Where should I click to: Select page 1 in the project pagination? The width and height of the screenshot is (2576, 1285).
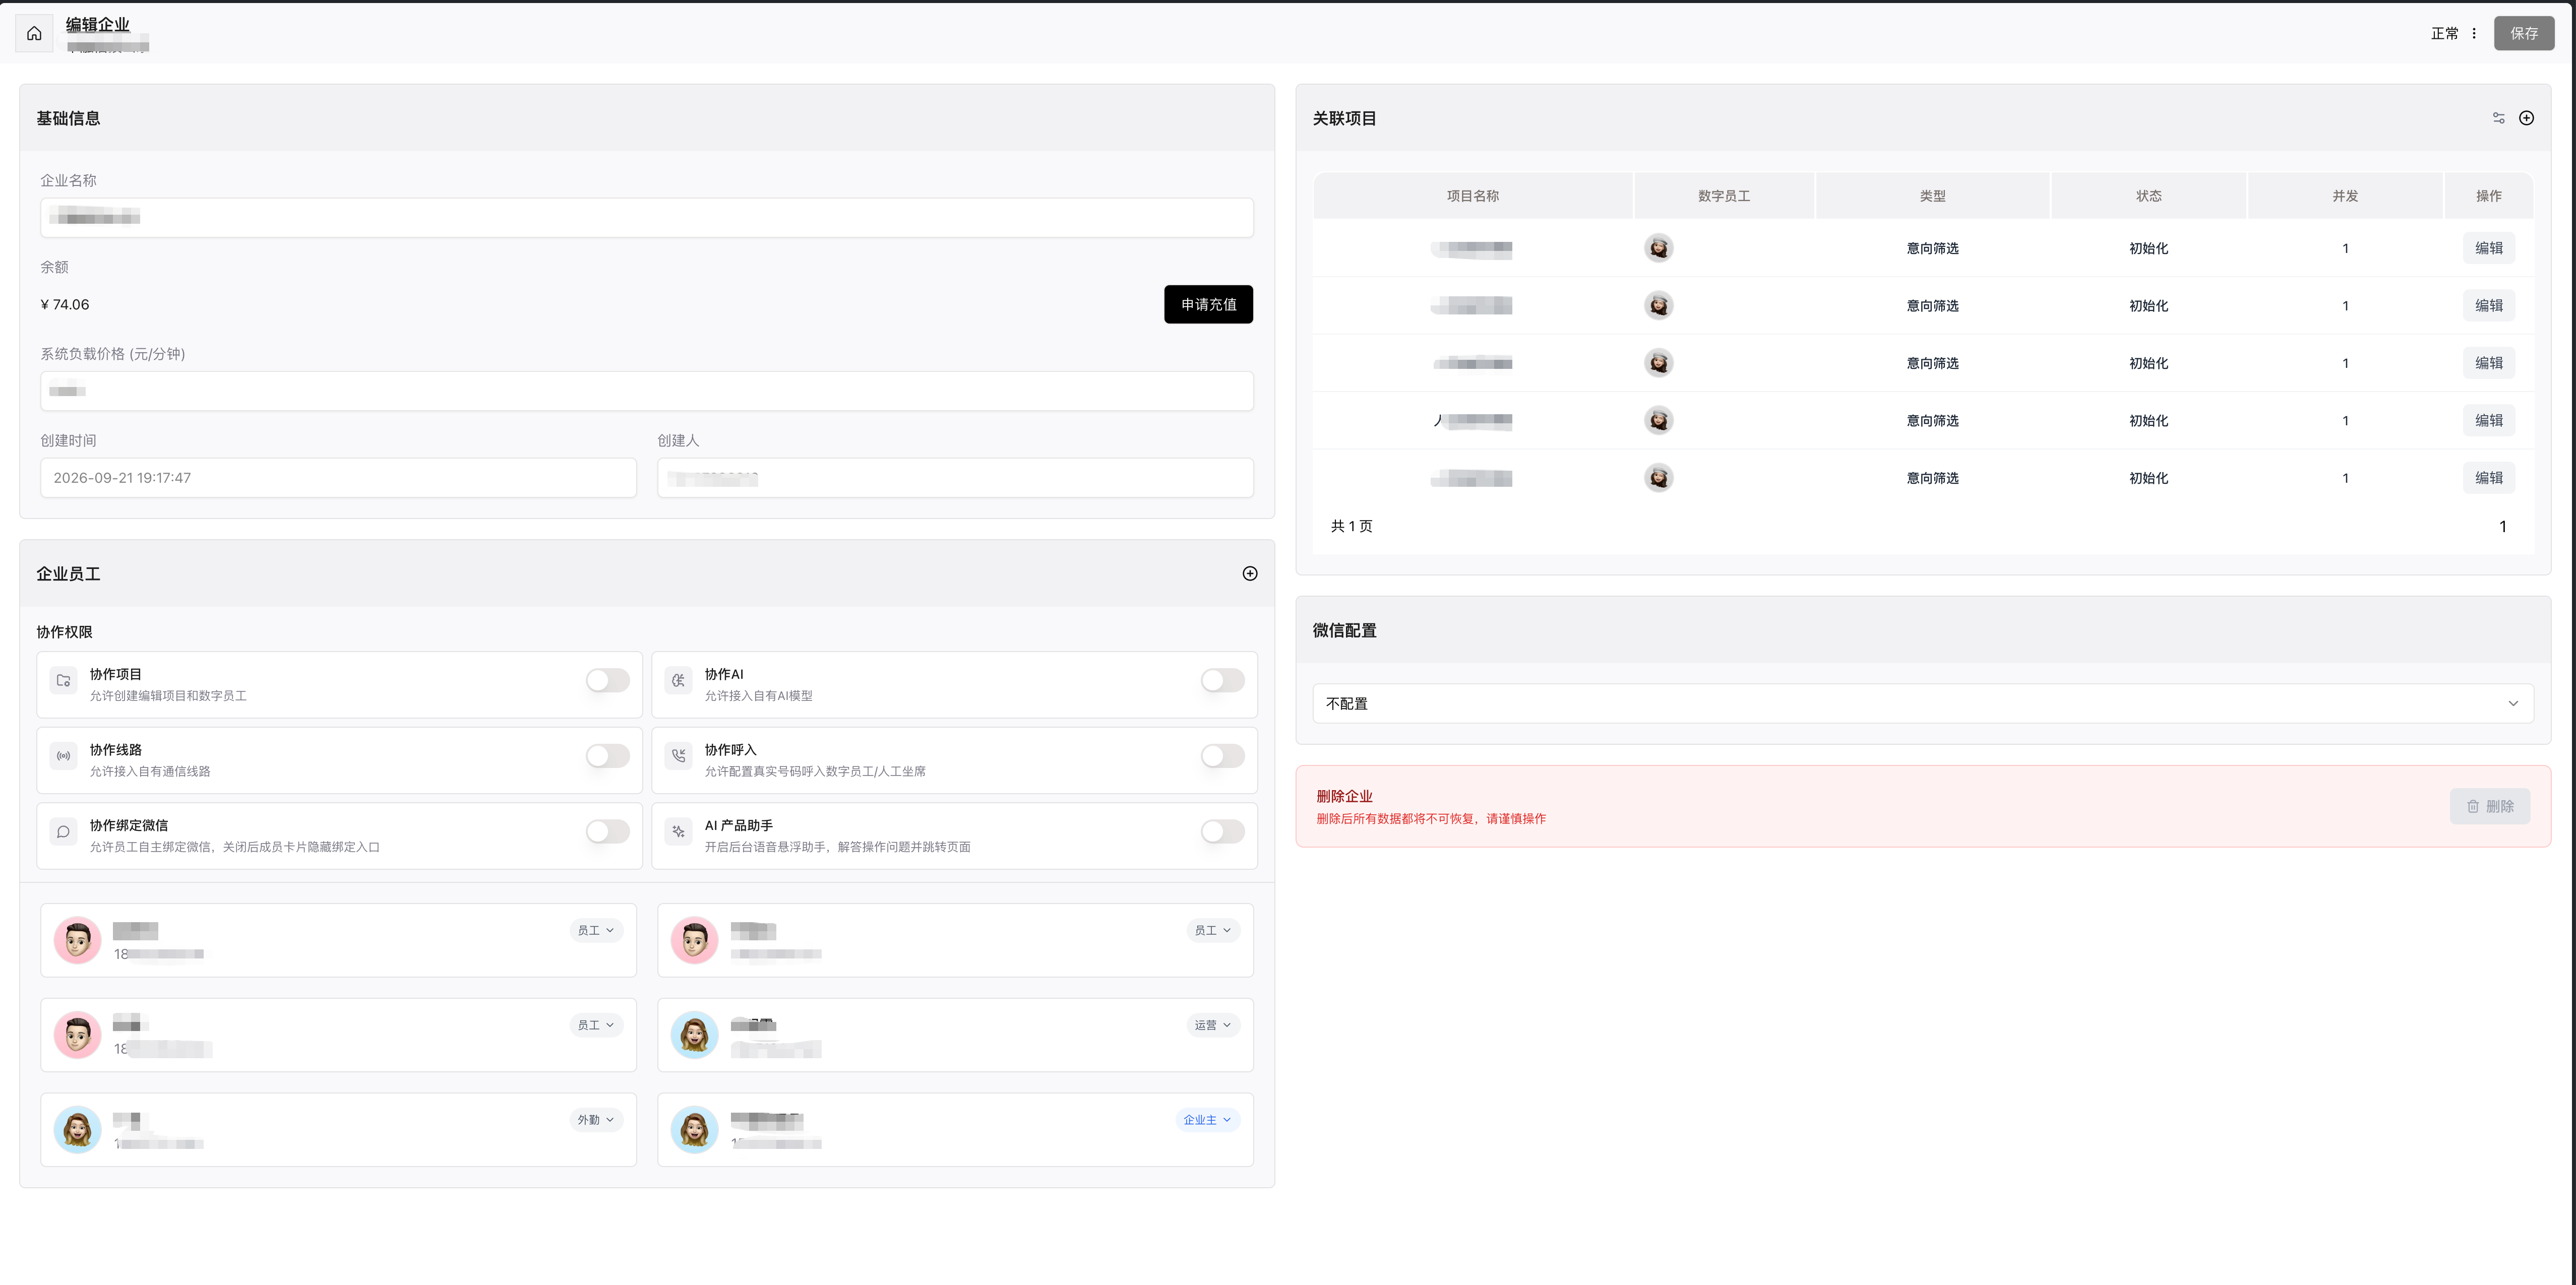pyautogui.click(x=2502, y=526)
